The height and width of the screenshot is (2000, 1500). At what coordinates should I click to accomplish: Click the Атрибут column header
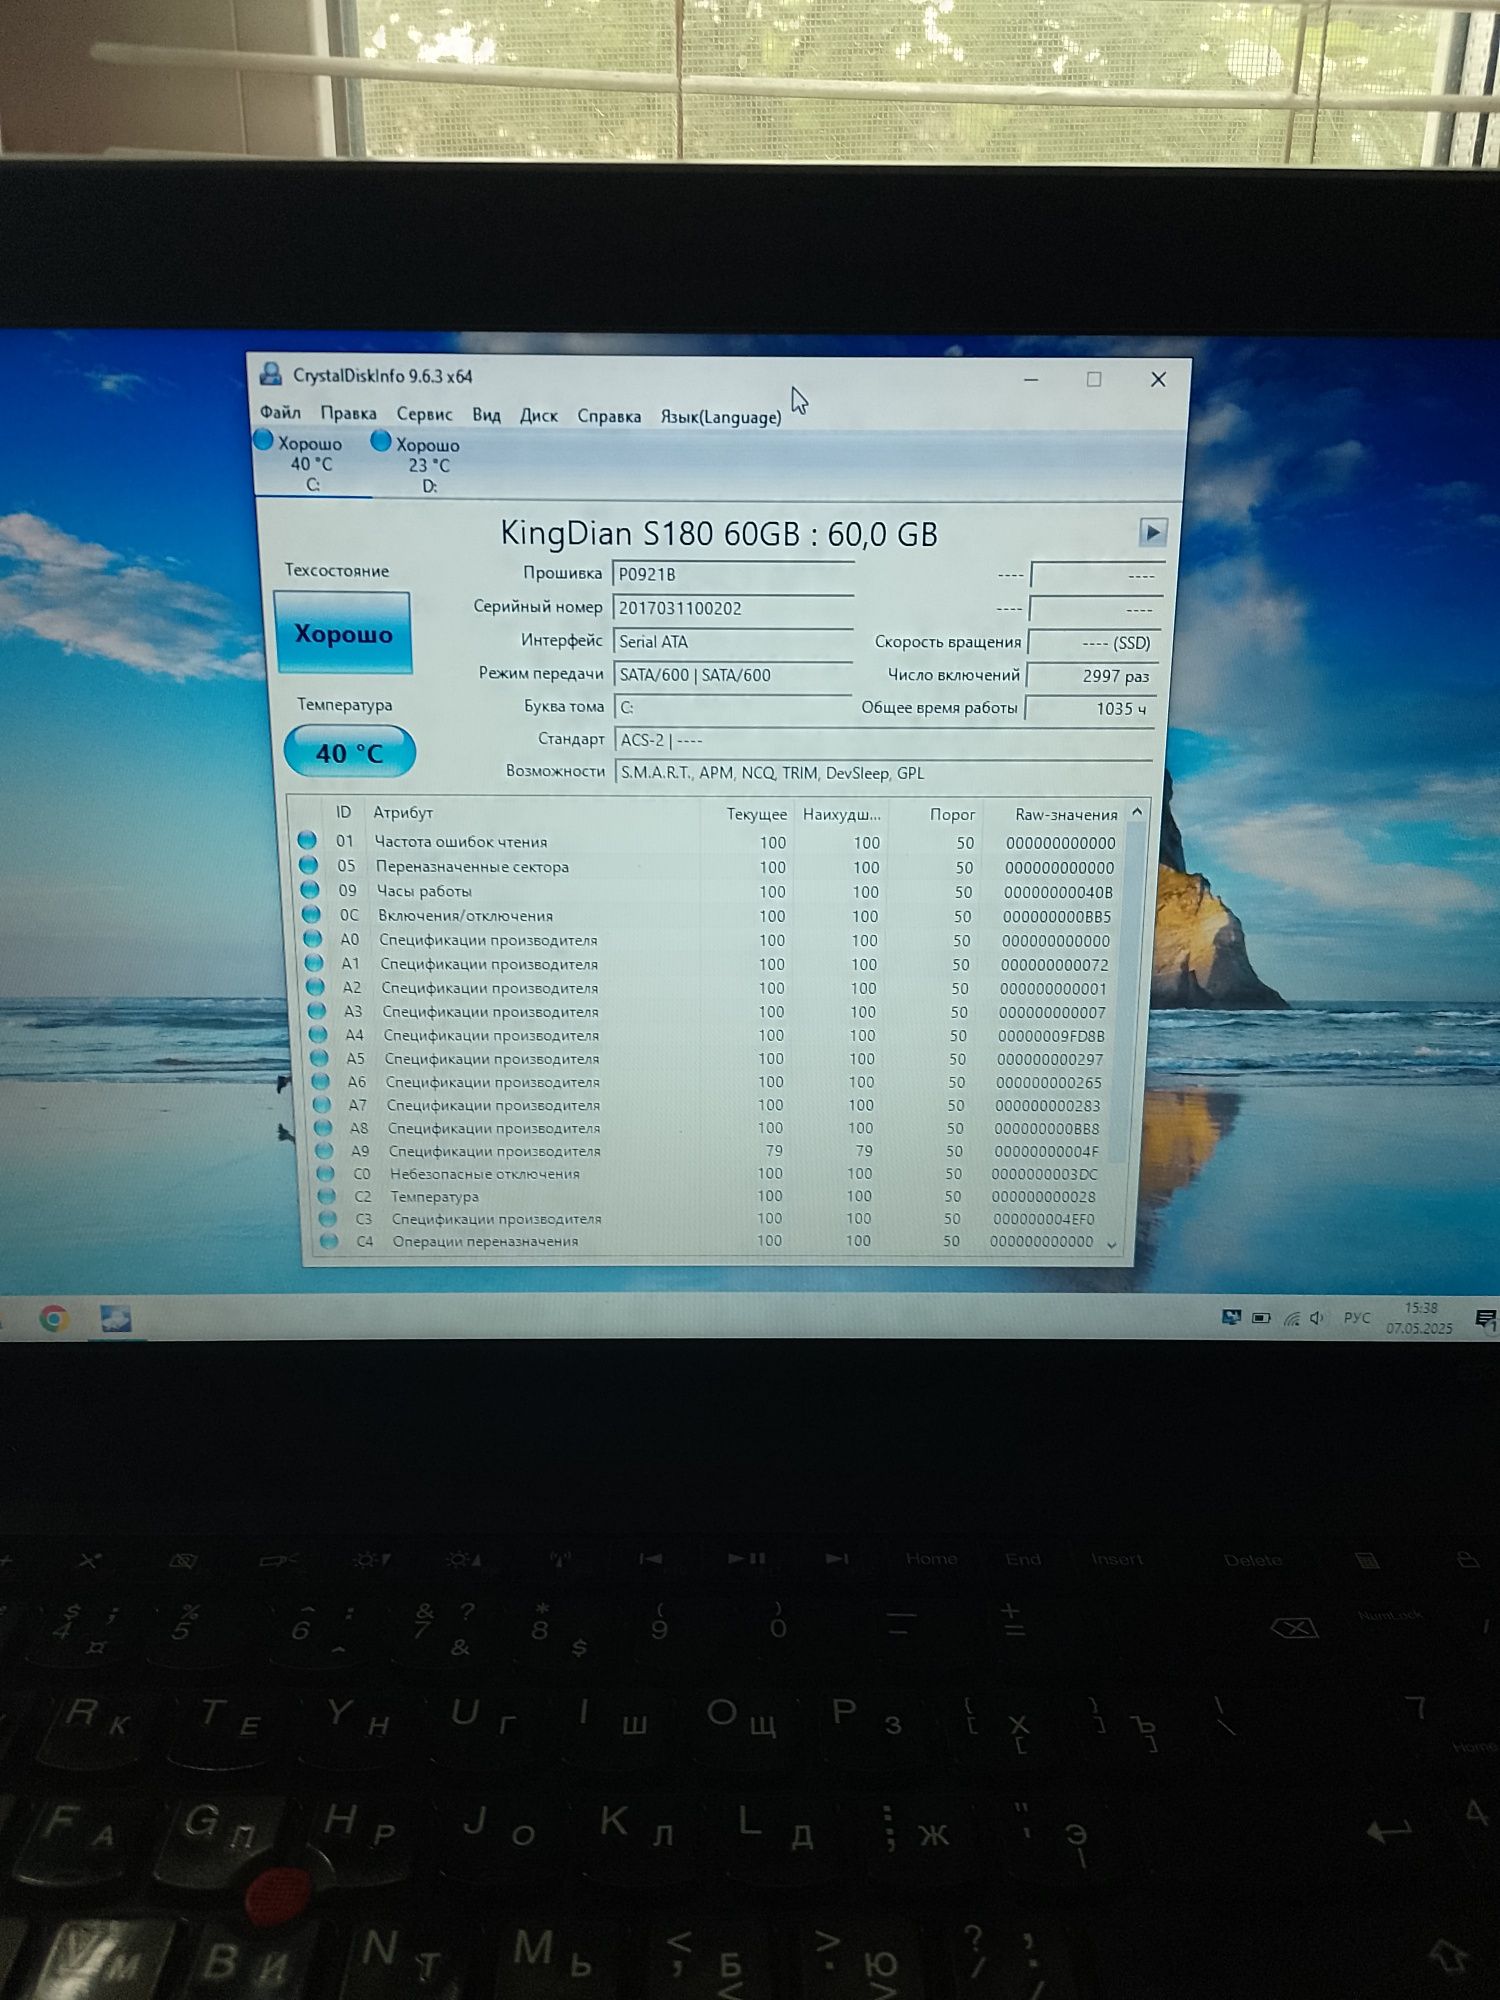[x=403, y=812]
